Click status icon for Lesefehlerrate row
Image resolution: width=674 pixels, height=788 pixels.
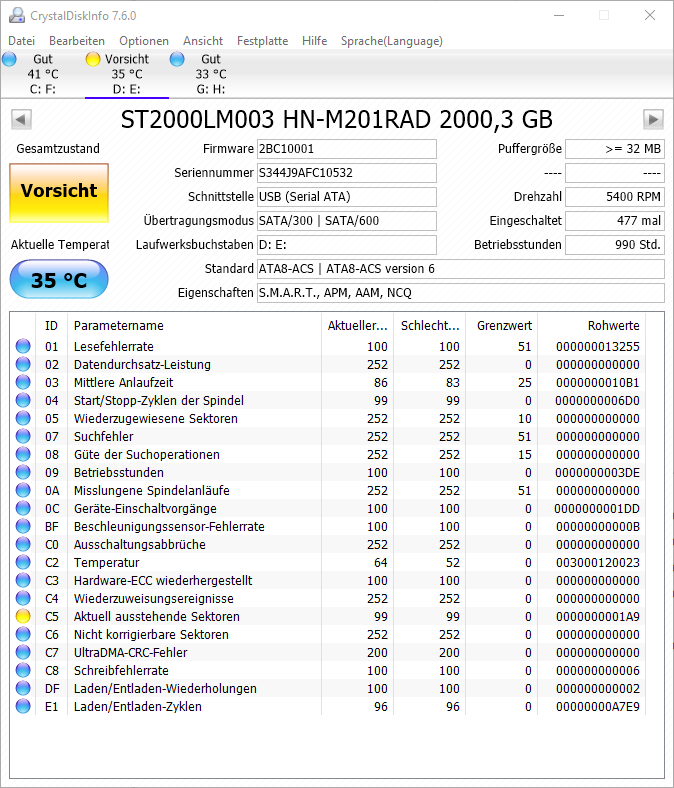pos(23,346)
